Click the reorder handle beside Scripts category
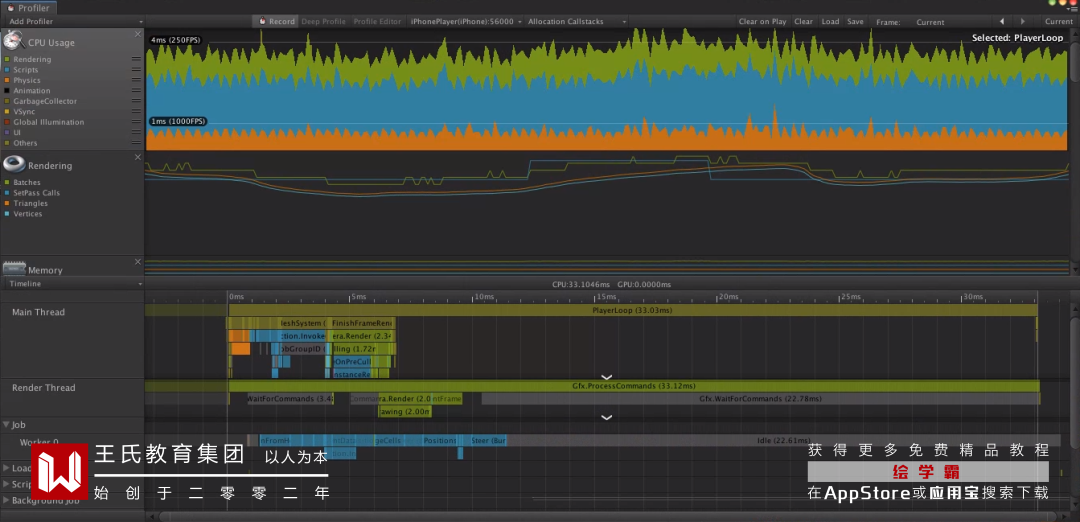The image size is (1080, 522). [x=136, y=70]
